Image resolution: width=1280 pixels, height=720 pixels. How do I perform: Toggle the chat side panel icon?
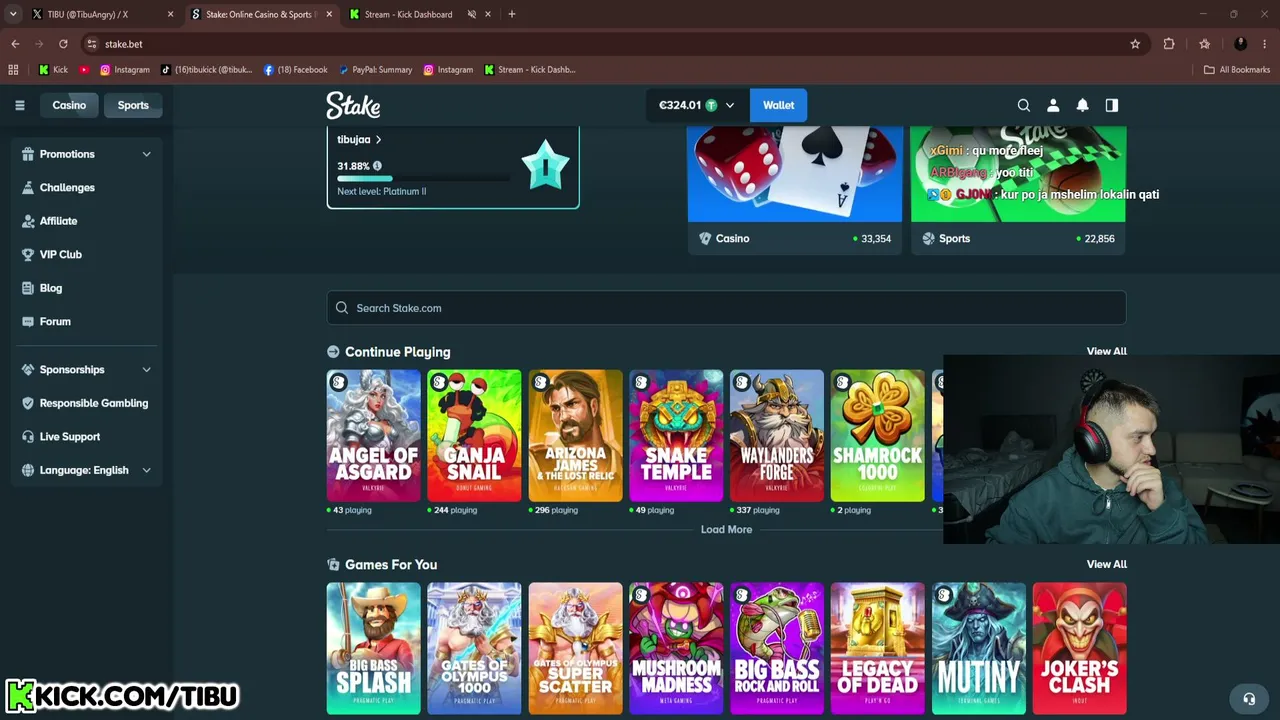click(1111, 105)
